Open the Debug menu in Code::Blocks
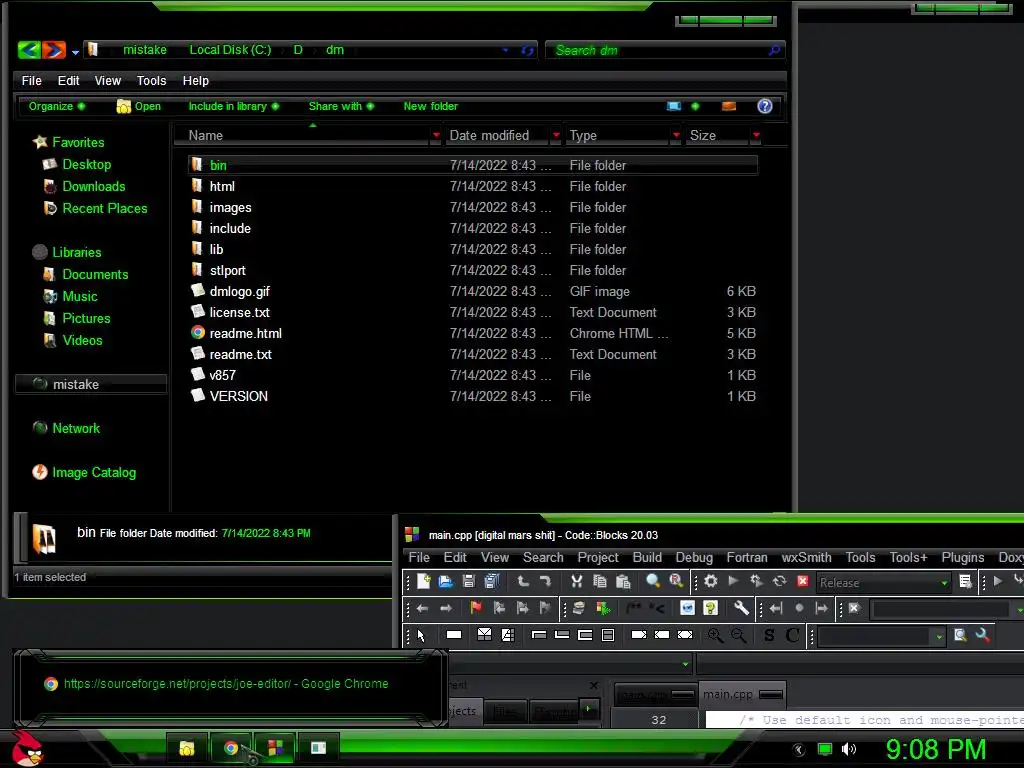This screenshot has width=1024, height=768. [x=694, y=557]
